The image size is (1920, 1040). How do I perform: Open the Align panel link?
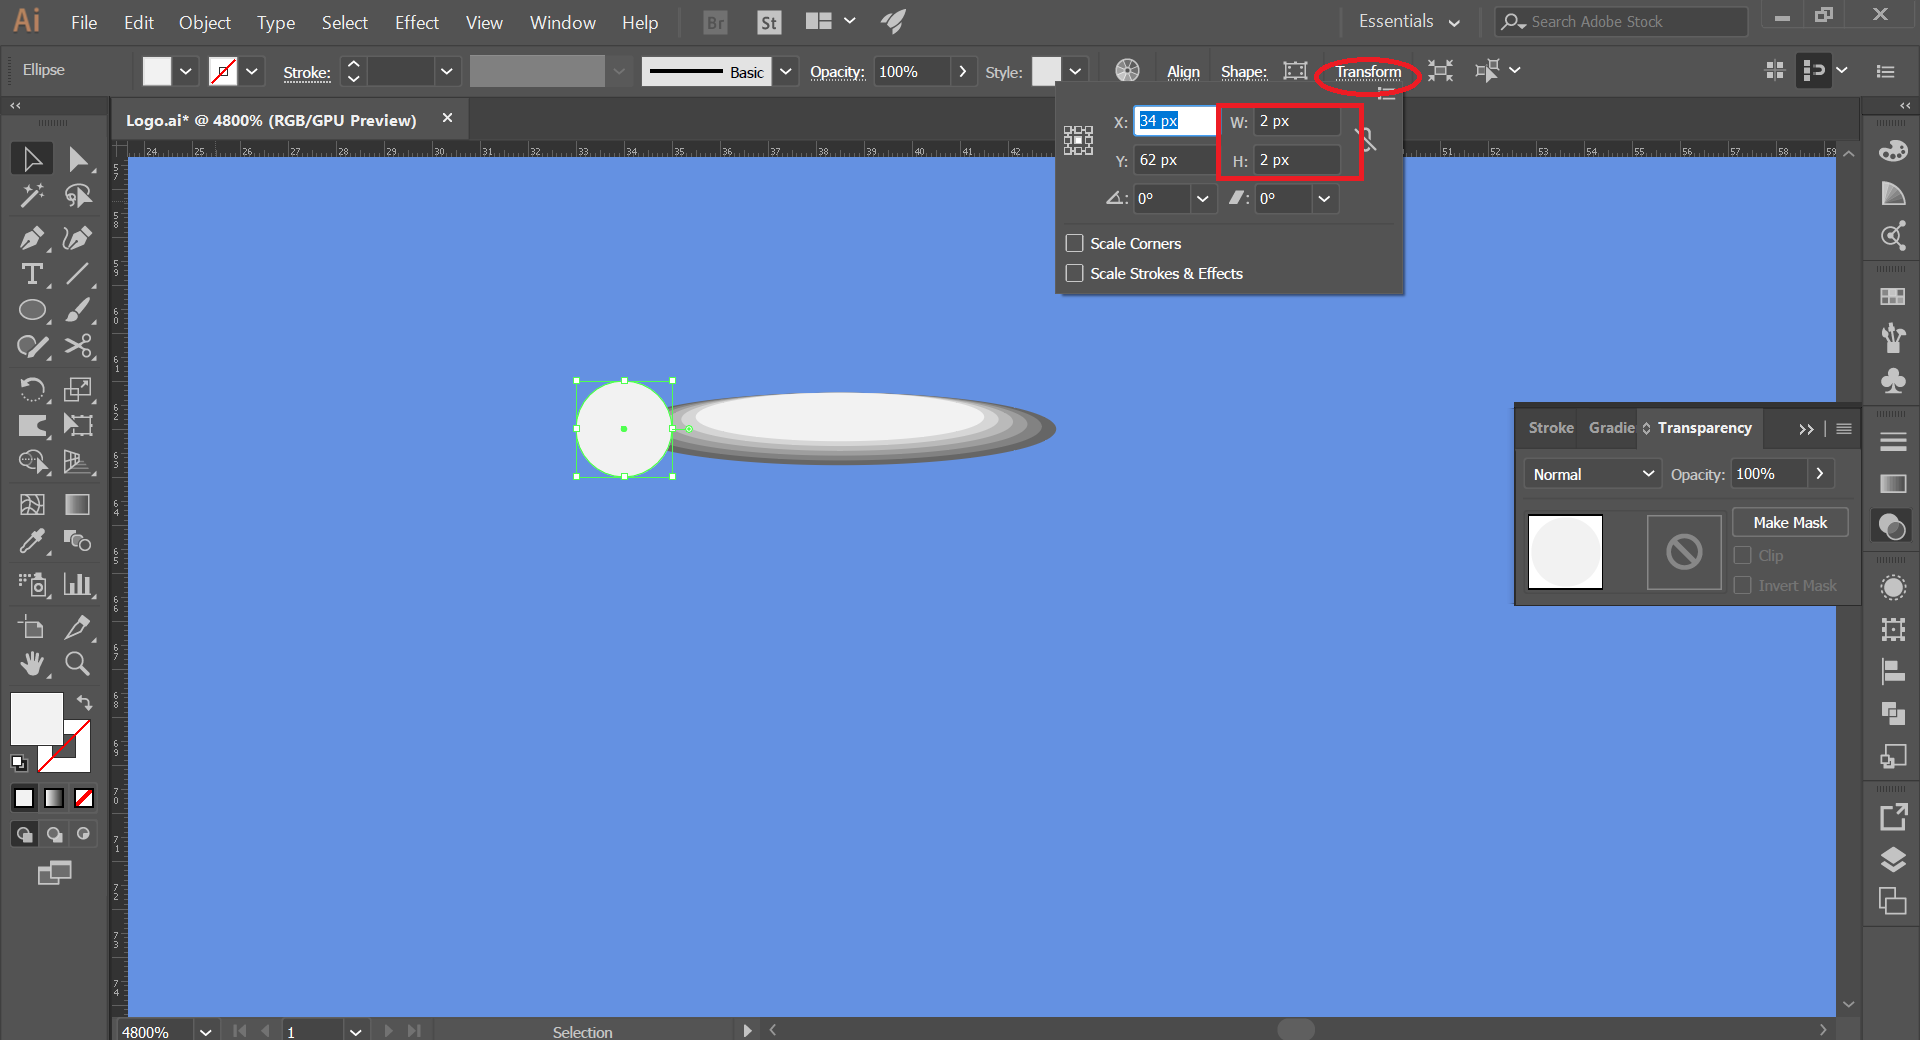pos(1183,71)
